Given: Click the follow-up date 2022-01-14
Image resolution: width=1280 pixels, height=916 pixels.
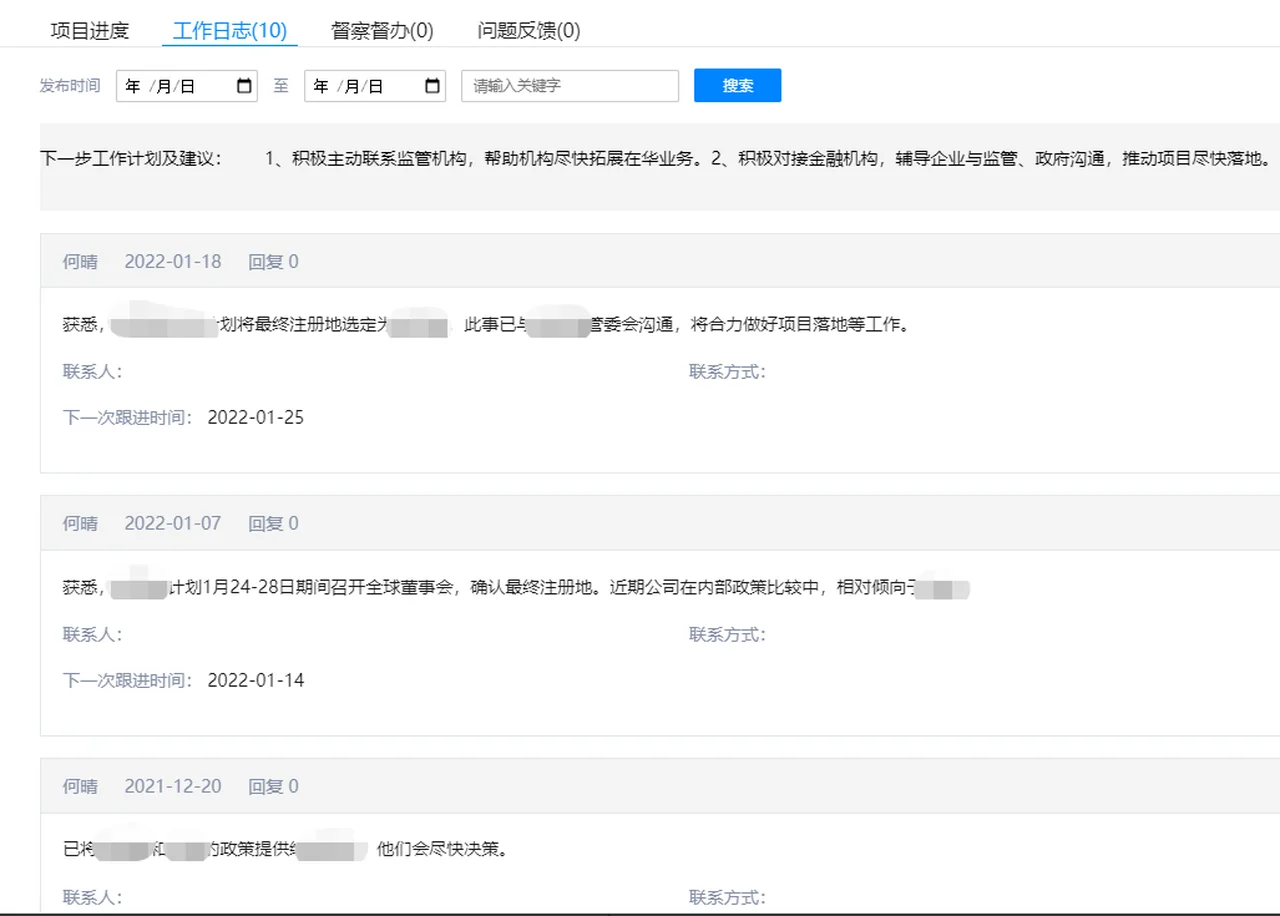Looking at the screenshot, I should 256,681.
